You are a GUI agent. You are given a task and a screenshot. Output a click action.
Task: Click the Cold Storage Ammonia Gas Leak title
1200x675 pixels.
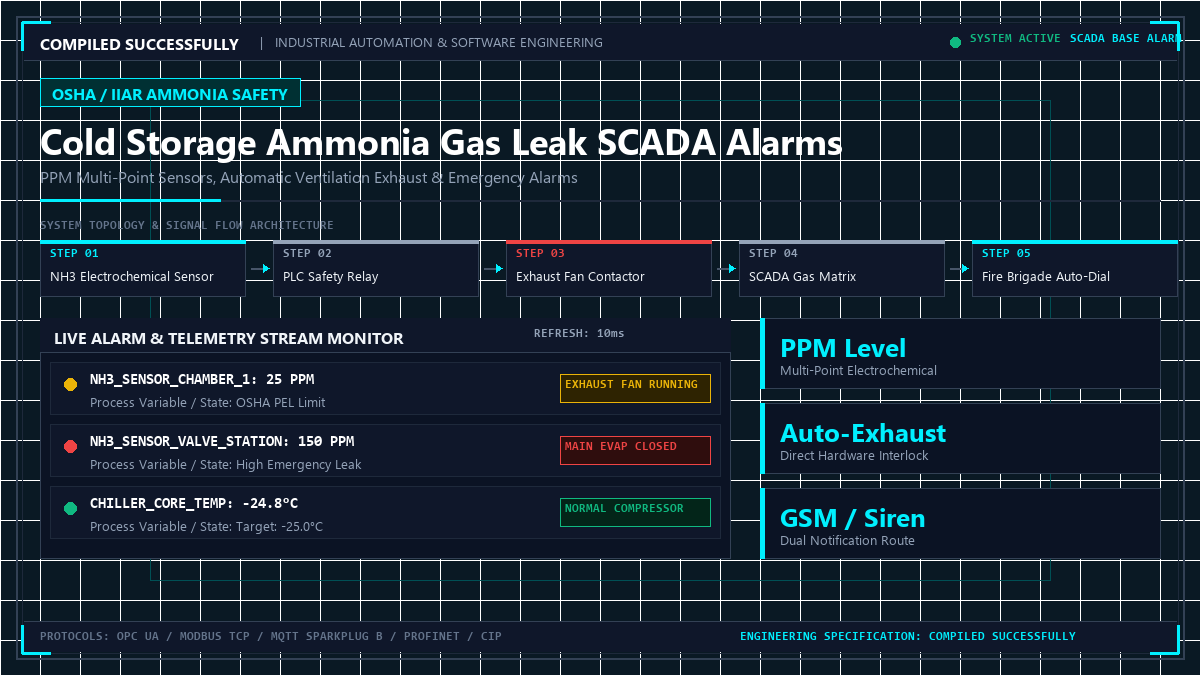[x=441, y=143]
